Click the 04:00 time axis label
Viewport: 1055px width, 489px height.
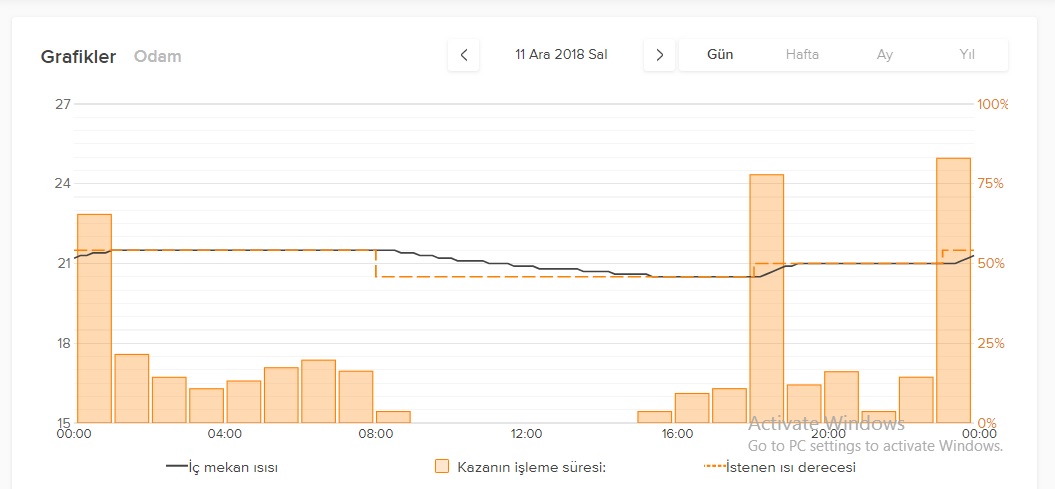pos(225,435)
